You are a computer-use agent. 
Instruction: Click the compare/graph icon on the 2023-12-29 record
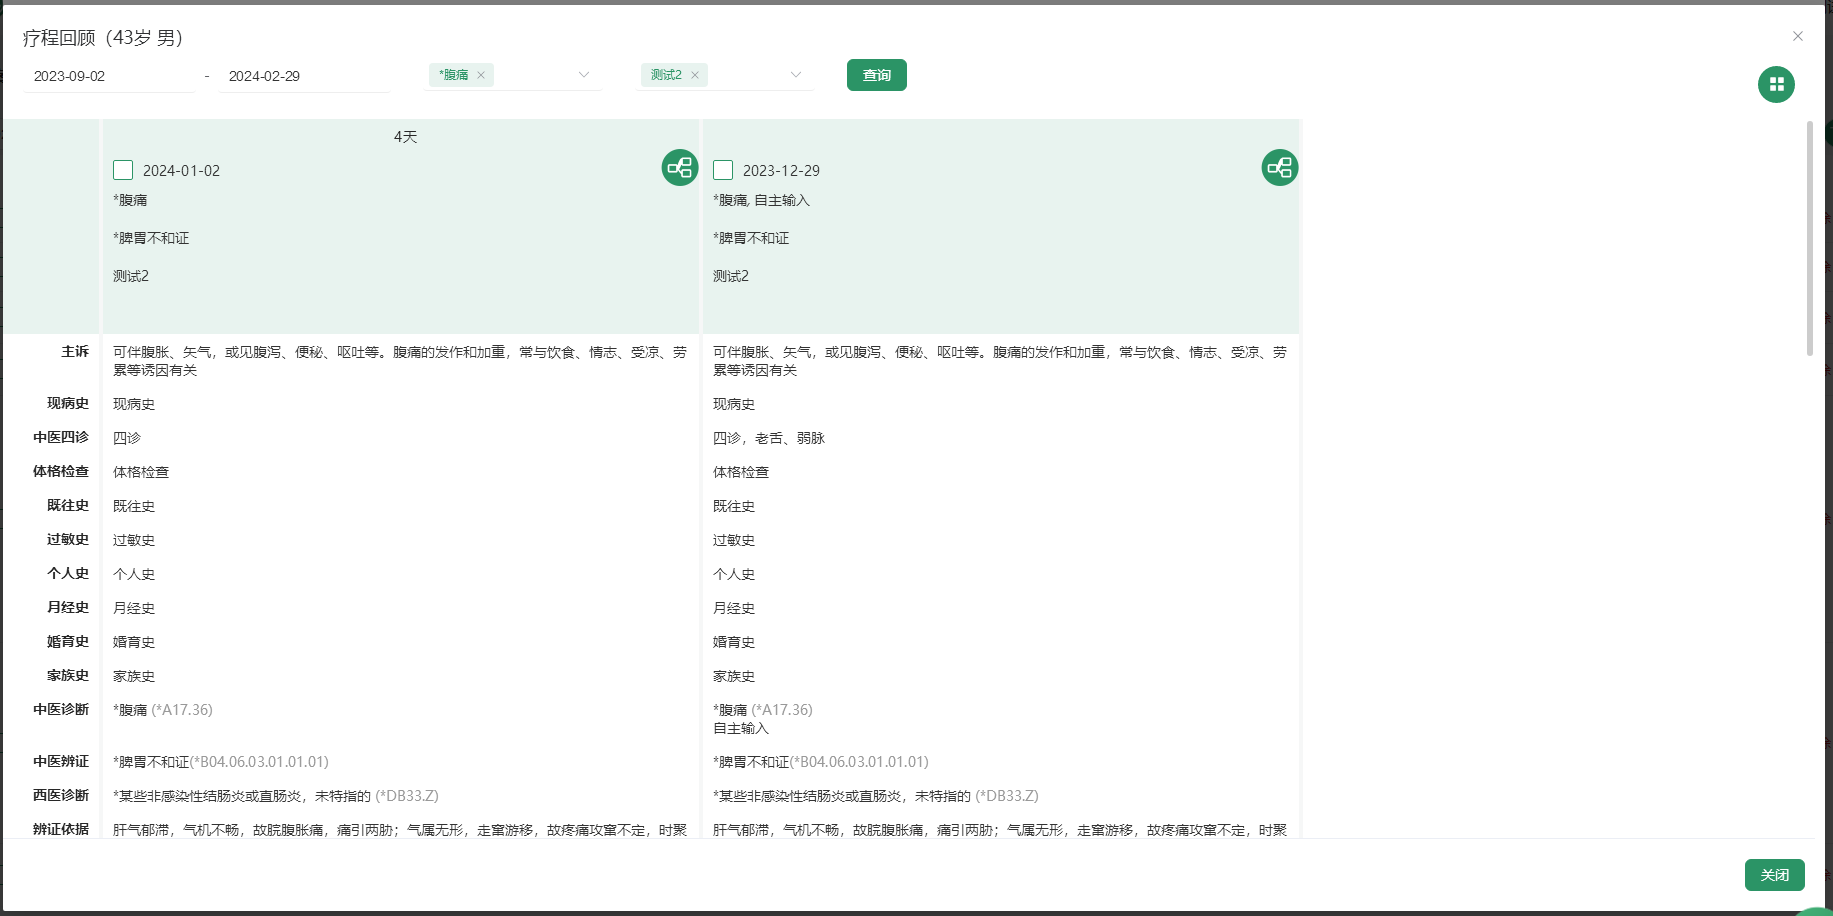(1279, 168)
